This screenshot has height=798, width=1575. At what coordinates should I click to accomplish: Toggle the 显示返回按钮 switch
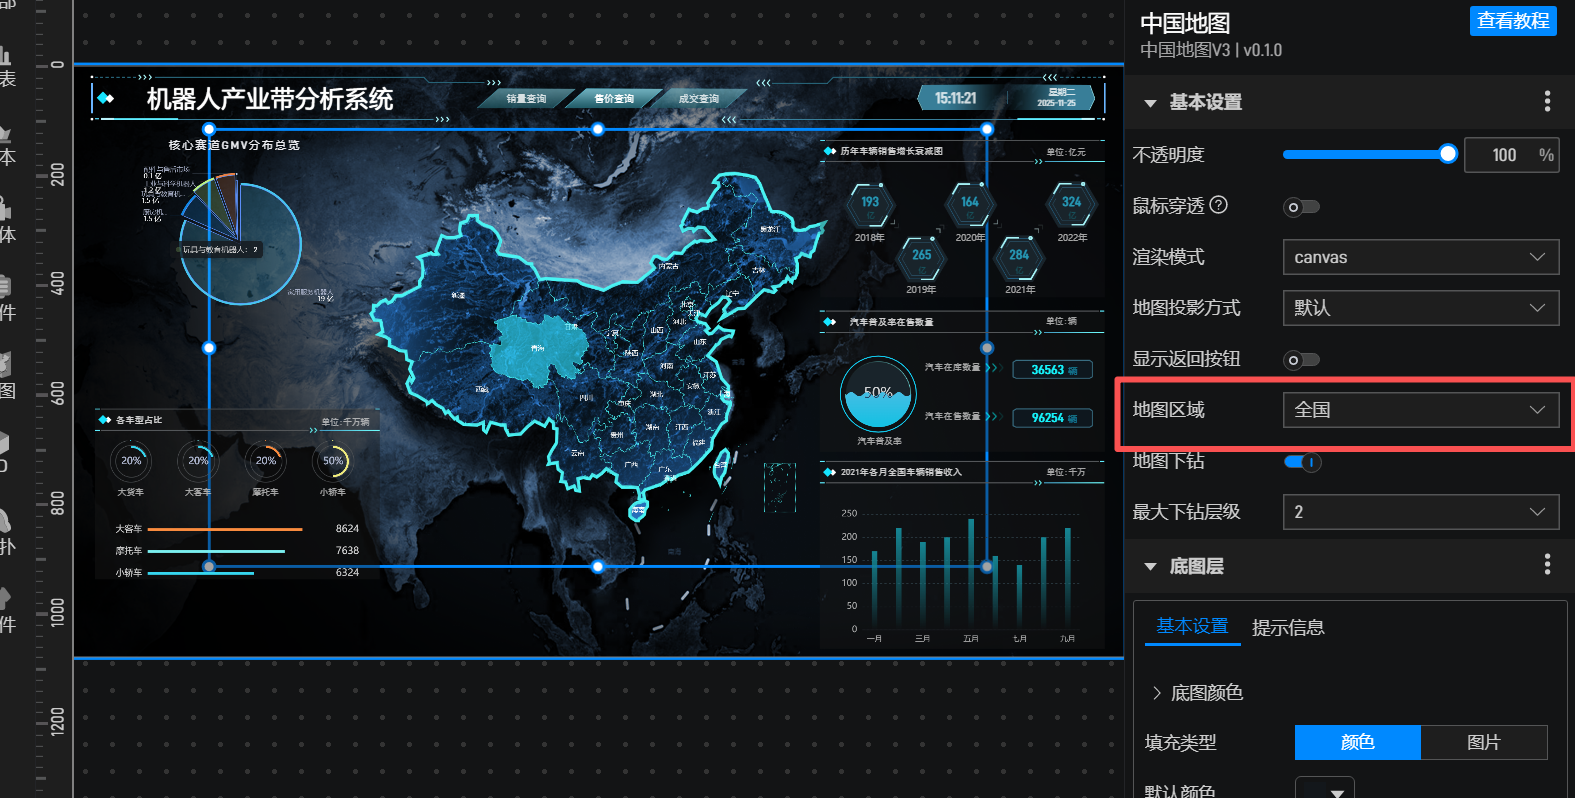[1301, 360]
